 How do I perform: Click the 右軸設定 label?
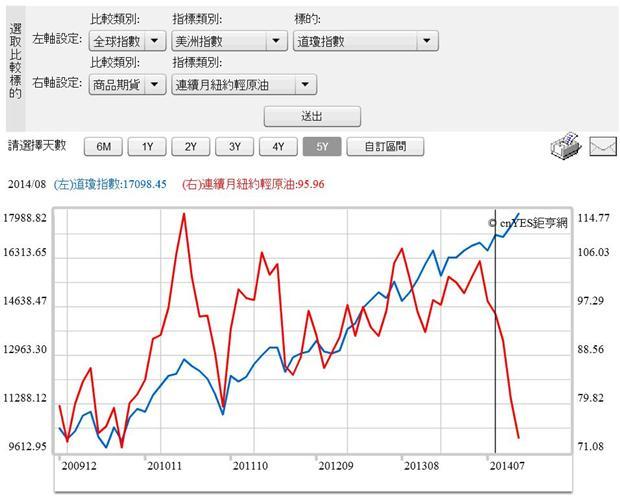(57, 82)
